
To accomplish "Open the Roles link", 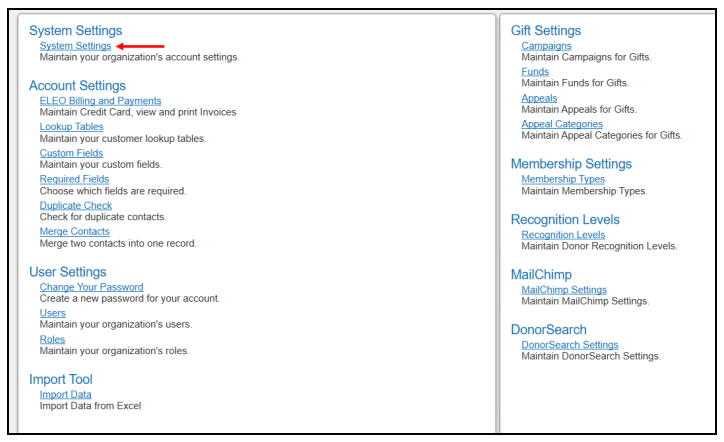I will (x=52, y=339).
